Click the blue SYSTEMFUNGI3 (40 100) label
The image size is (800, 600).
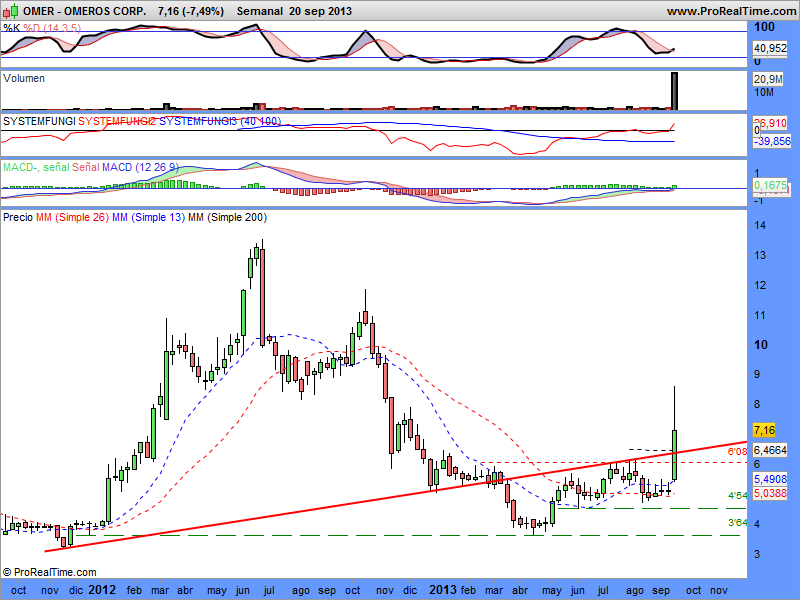click(x=220, y=121)
